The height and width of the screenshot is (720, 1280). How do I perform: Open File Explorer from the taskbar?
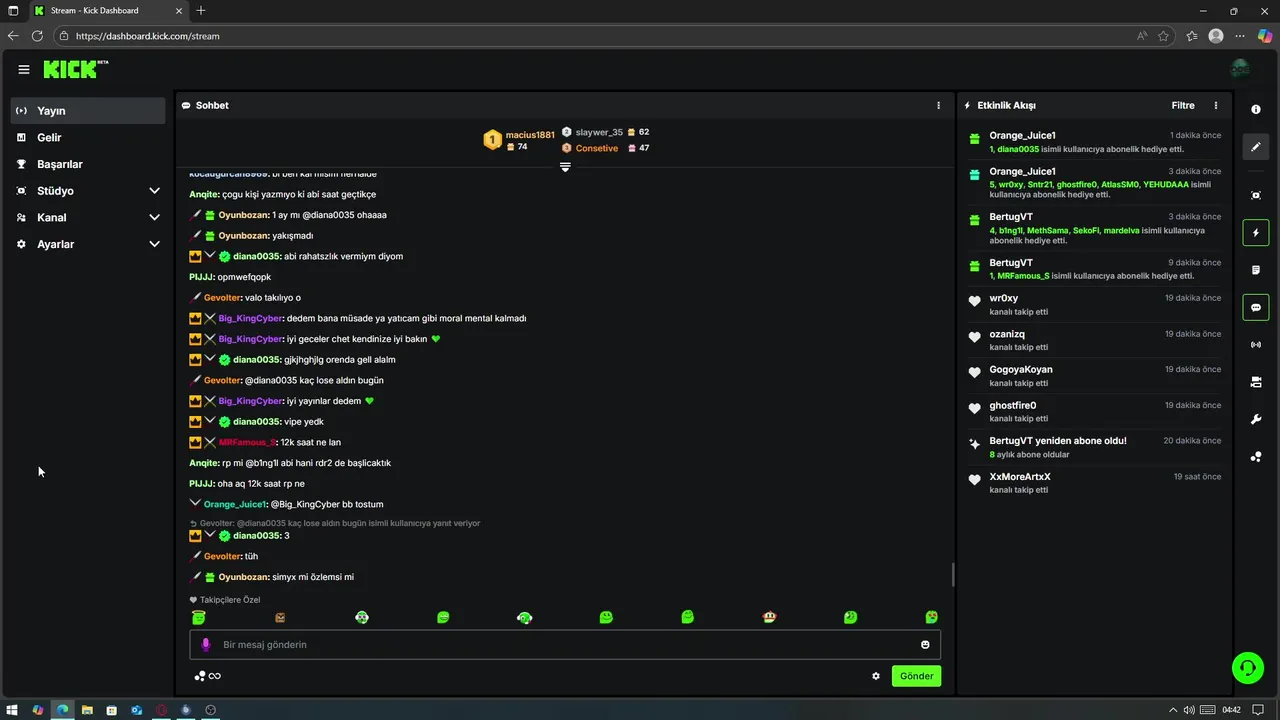coord(87,710)
